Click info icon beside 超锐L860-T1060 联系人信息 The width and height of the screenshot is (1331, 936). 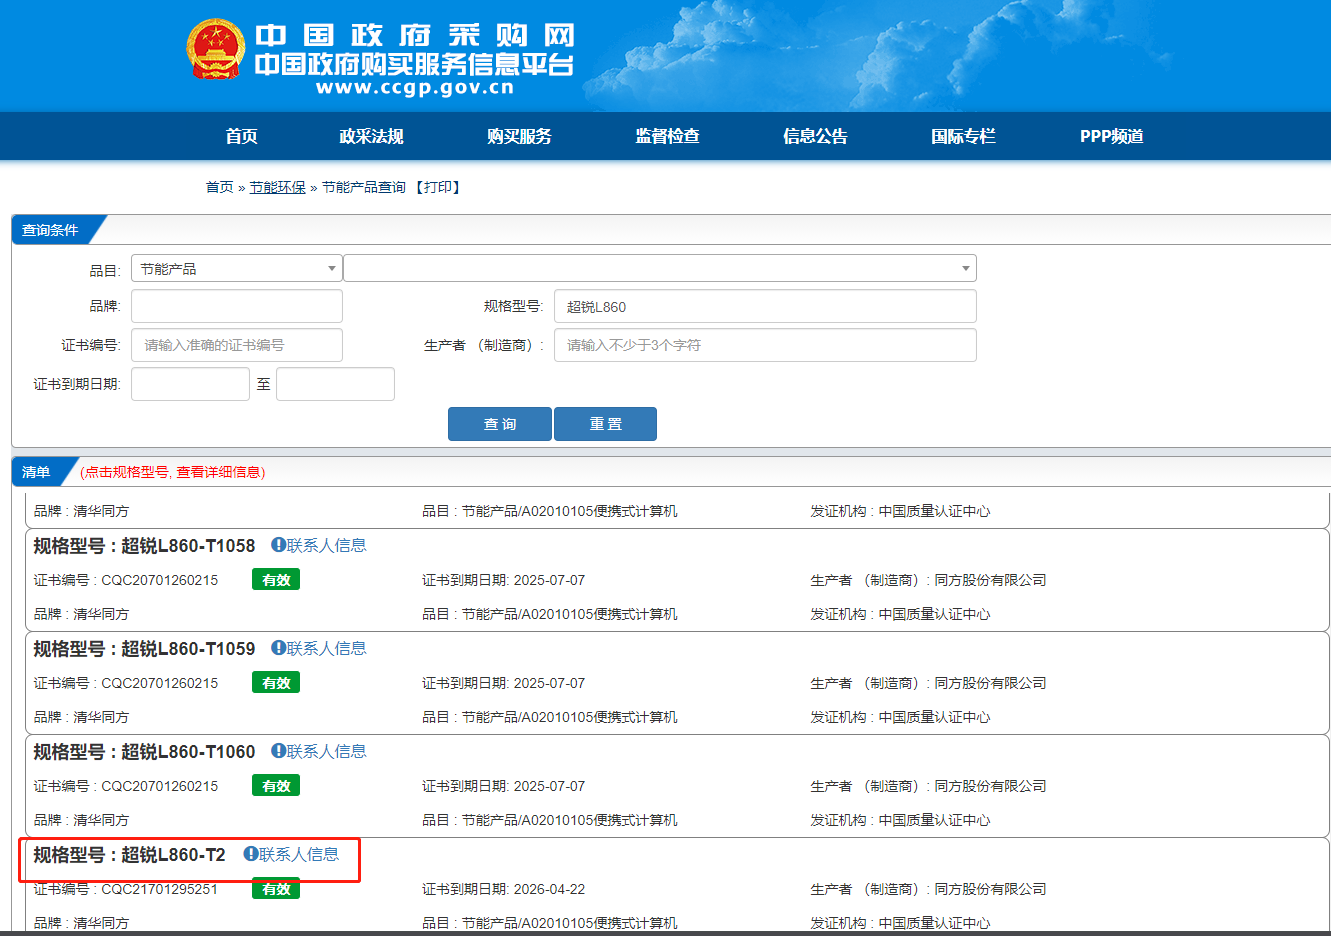pos(278,751)
